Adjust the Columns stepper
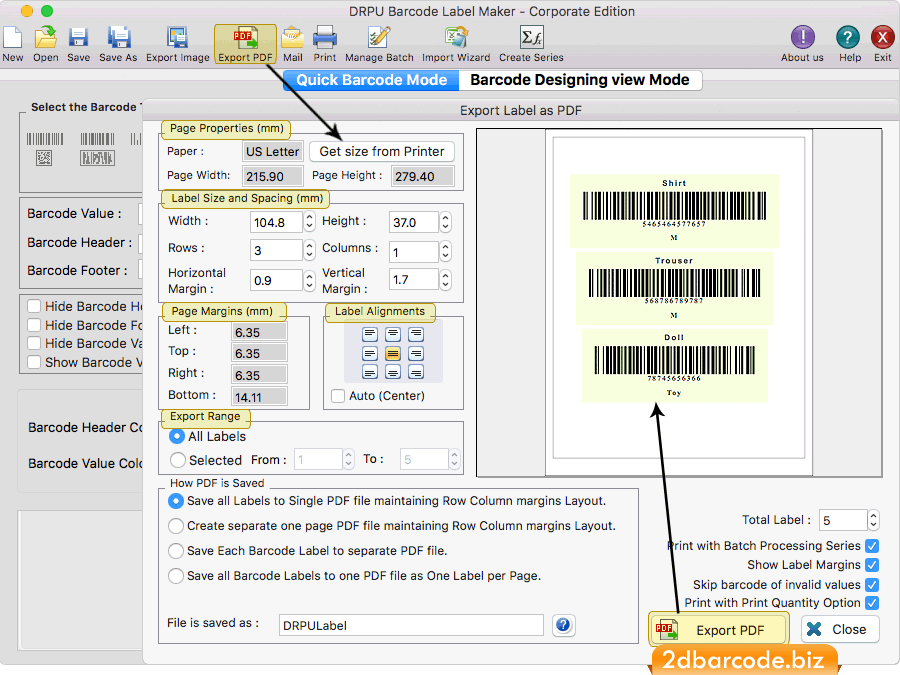 [x=445, y=251]
